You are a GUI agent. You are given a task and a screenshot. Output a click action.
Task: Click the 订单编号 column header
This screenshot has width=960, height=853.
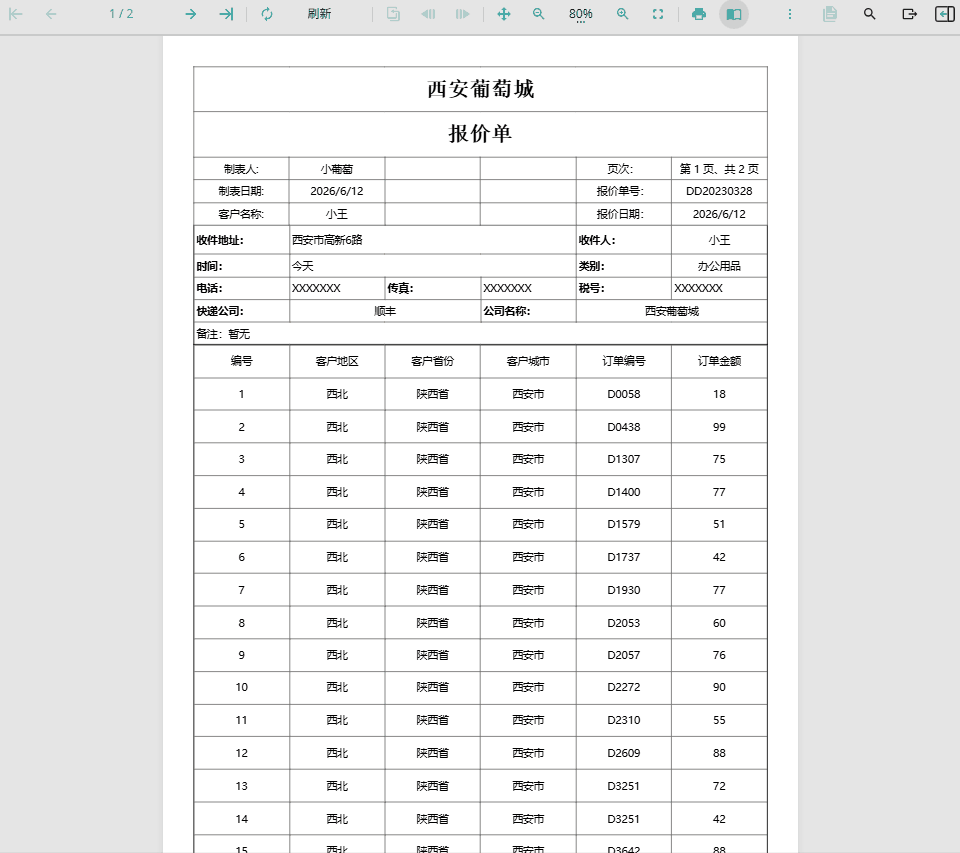(623, 361)
